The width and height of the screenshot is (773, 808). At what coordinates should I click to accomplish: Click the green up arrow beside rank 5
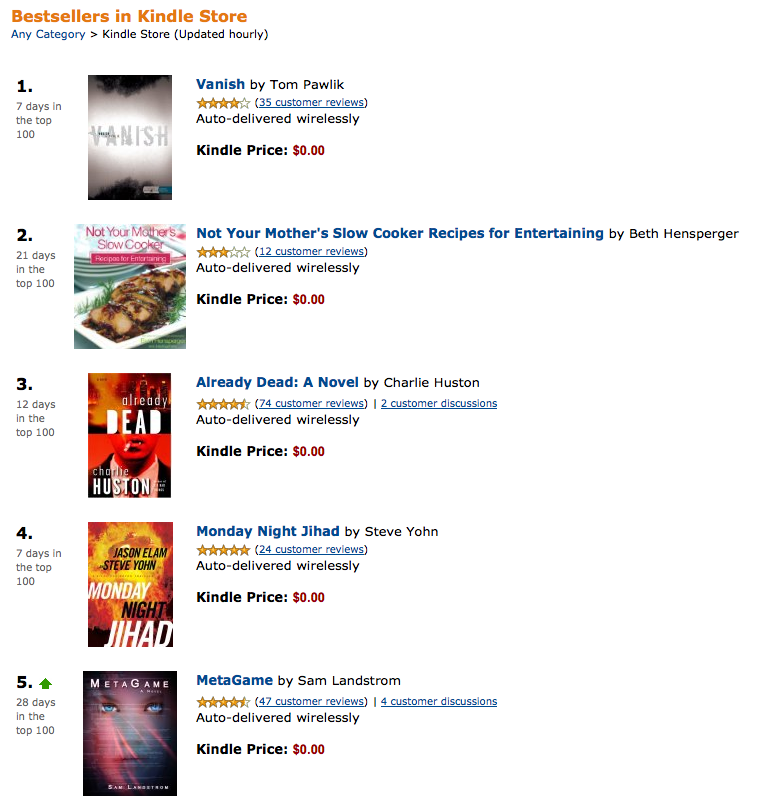(45, 684)
